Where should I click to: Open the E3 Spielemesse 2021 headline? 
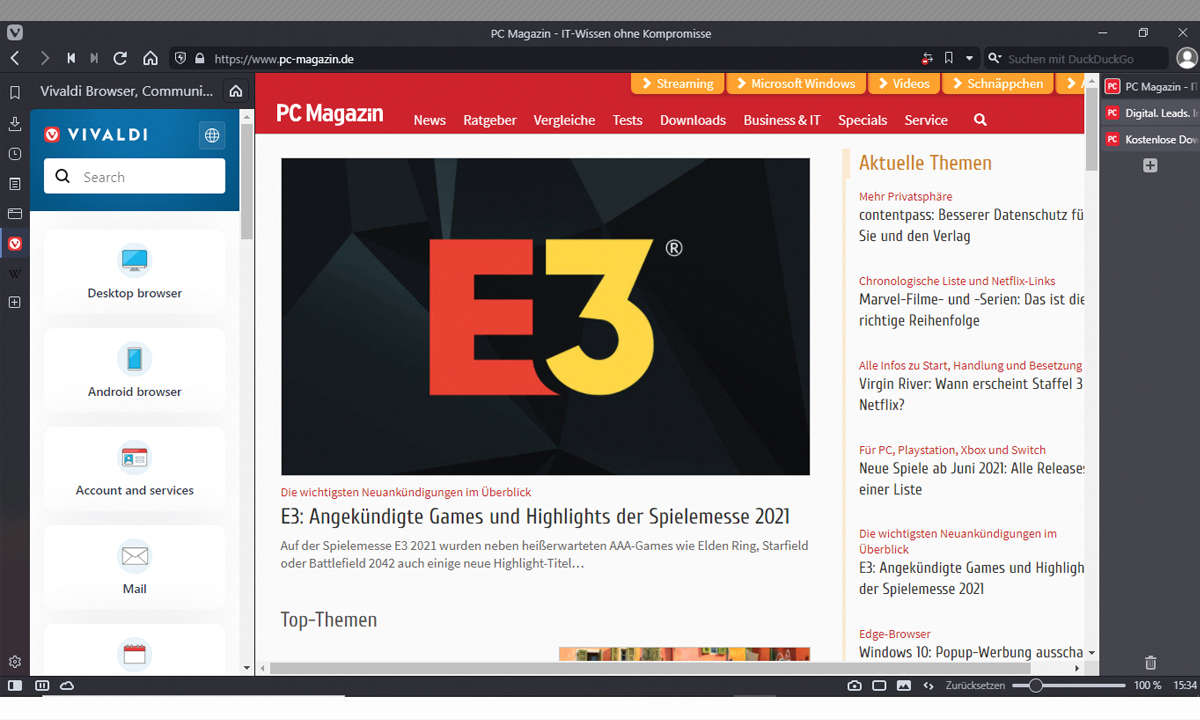tap(535, 517)
